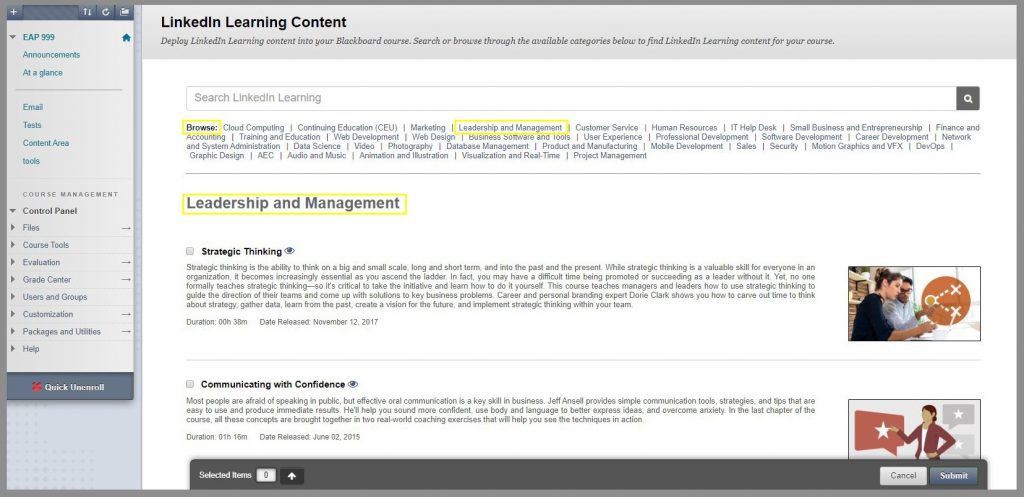1024x497 pixels.
Task: Expand the Files section triangle
Action: coord(13,228)
